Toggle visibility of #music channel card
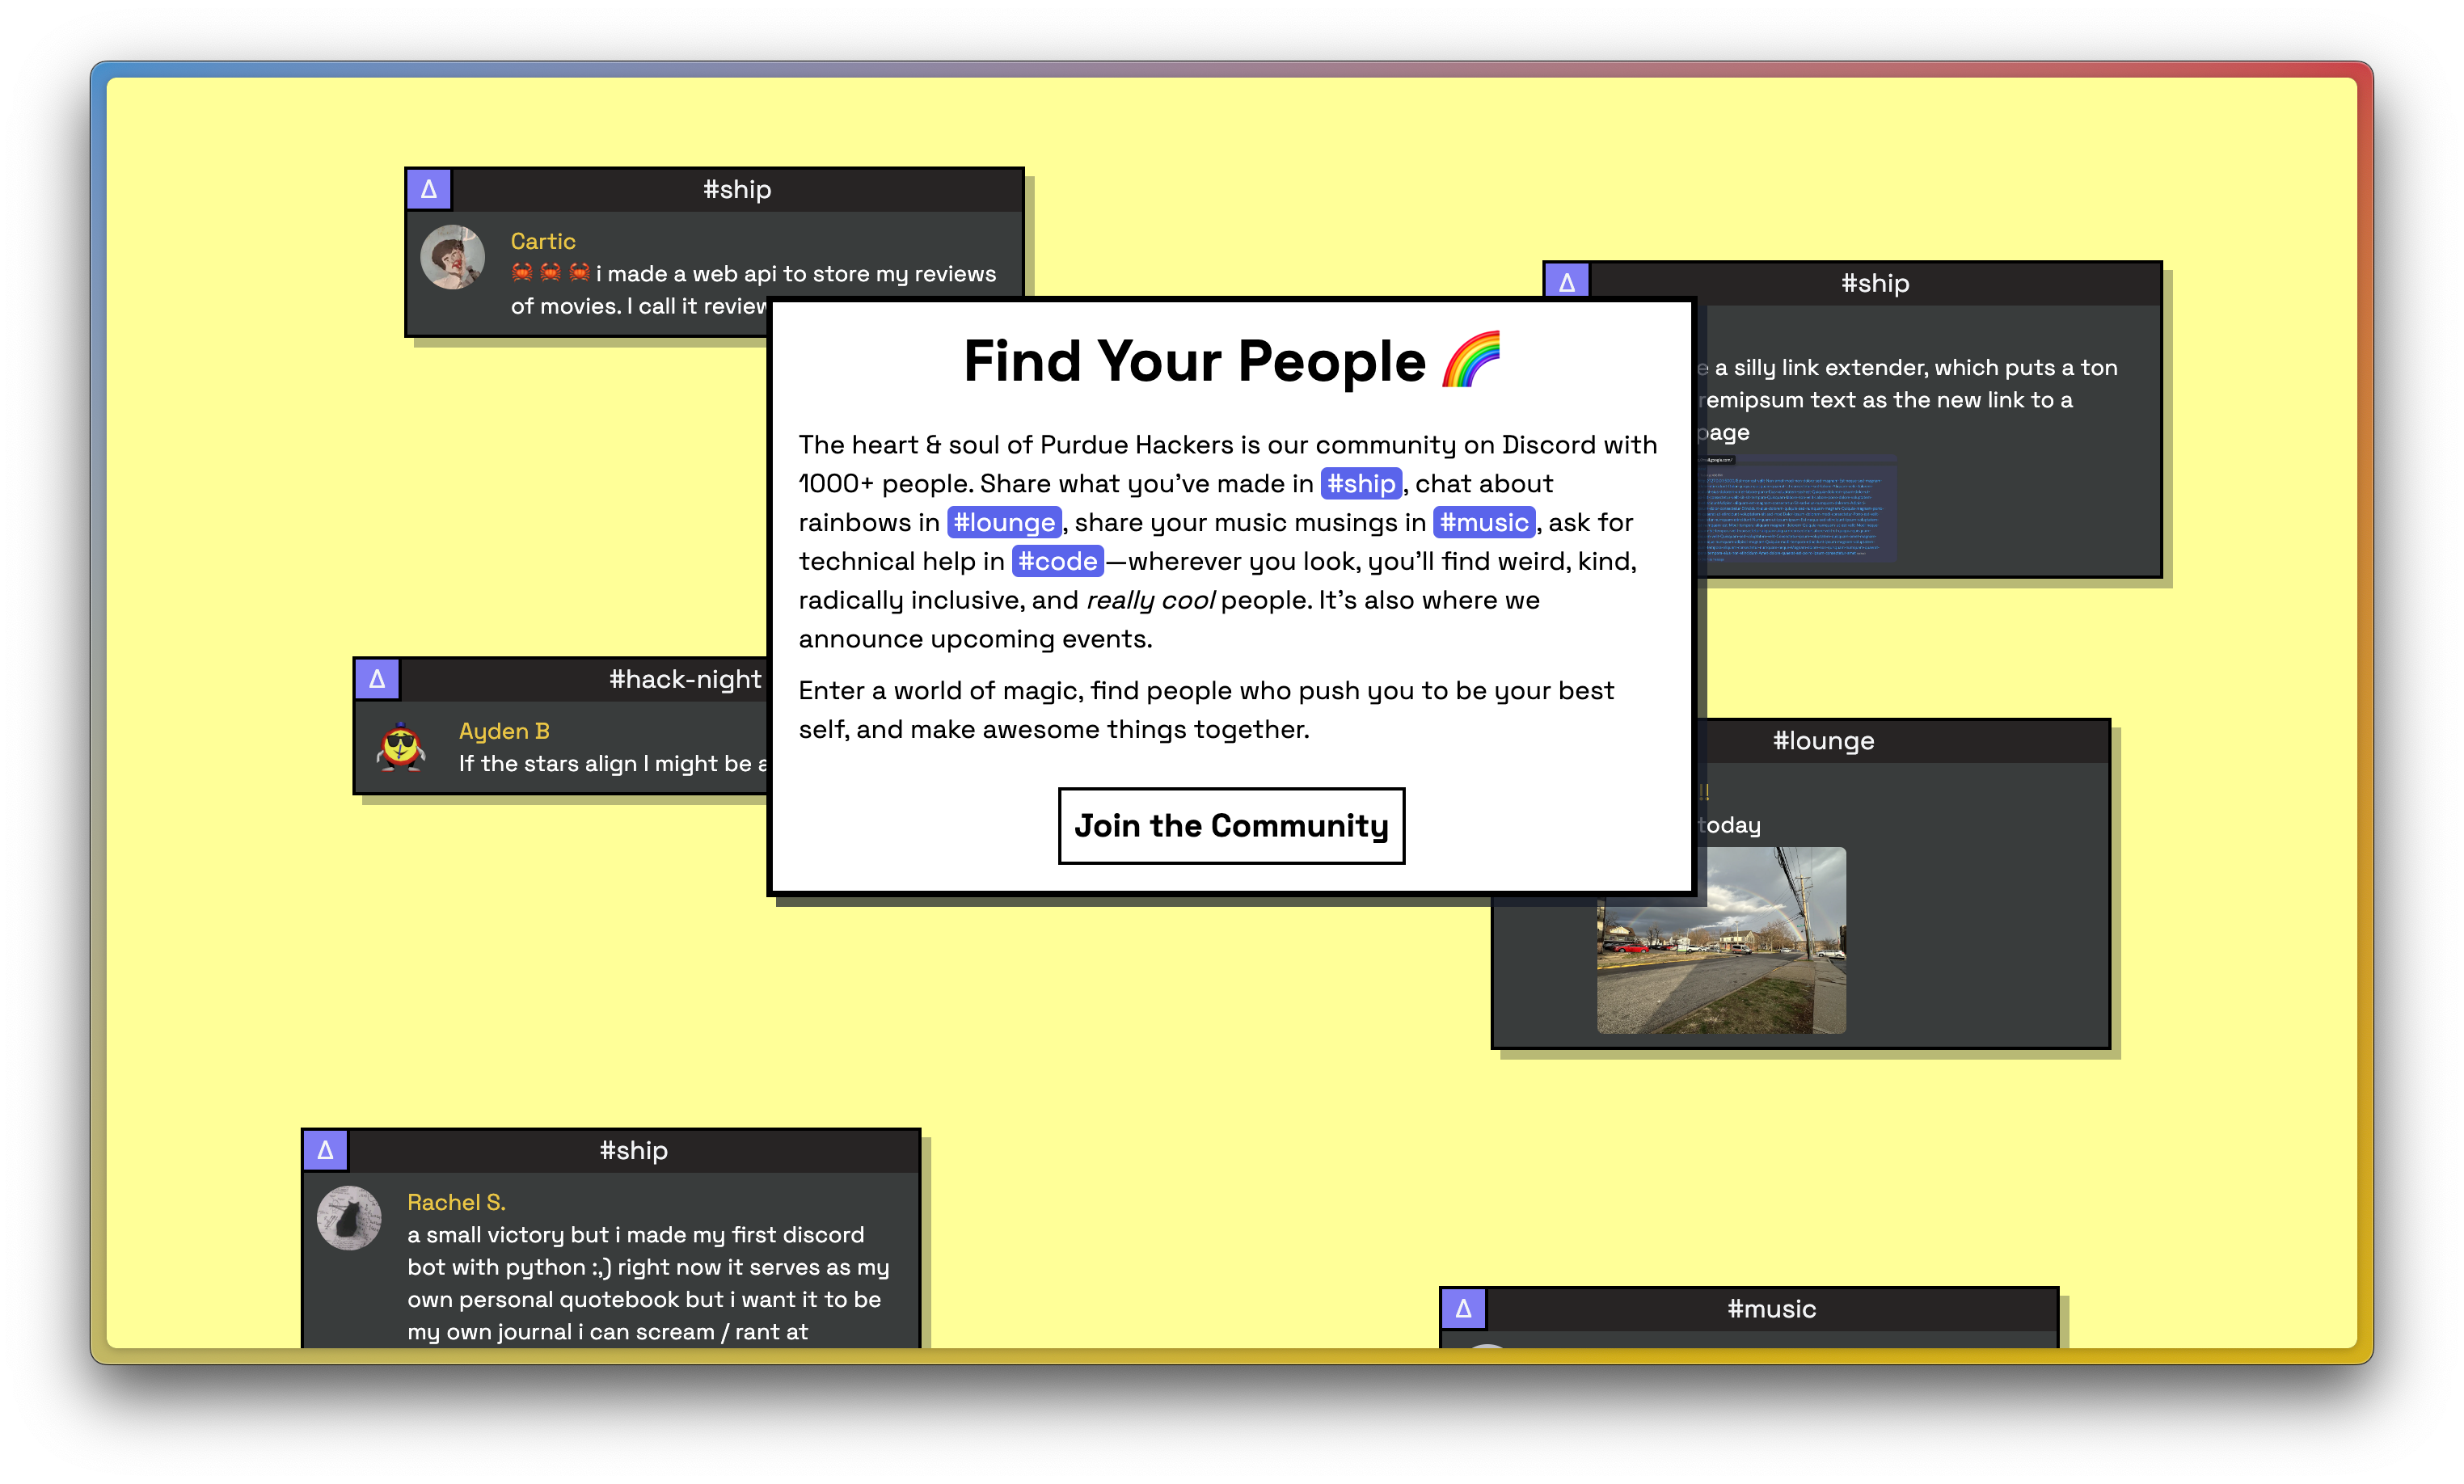 point(1468,1308)
